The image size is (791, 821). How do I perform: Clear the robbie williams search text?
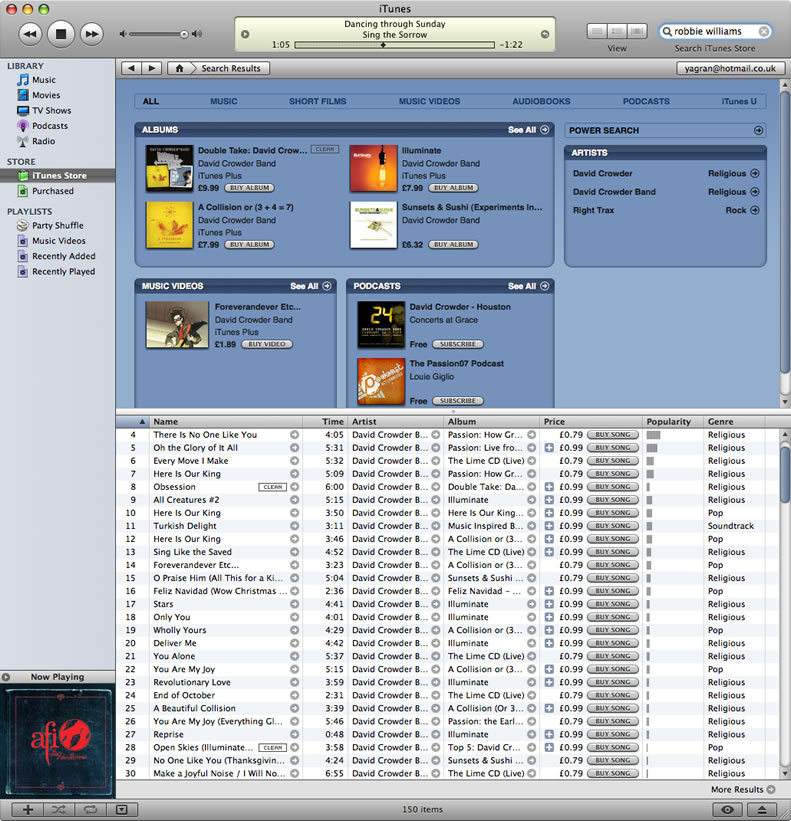(x=764, y=31)
